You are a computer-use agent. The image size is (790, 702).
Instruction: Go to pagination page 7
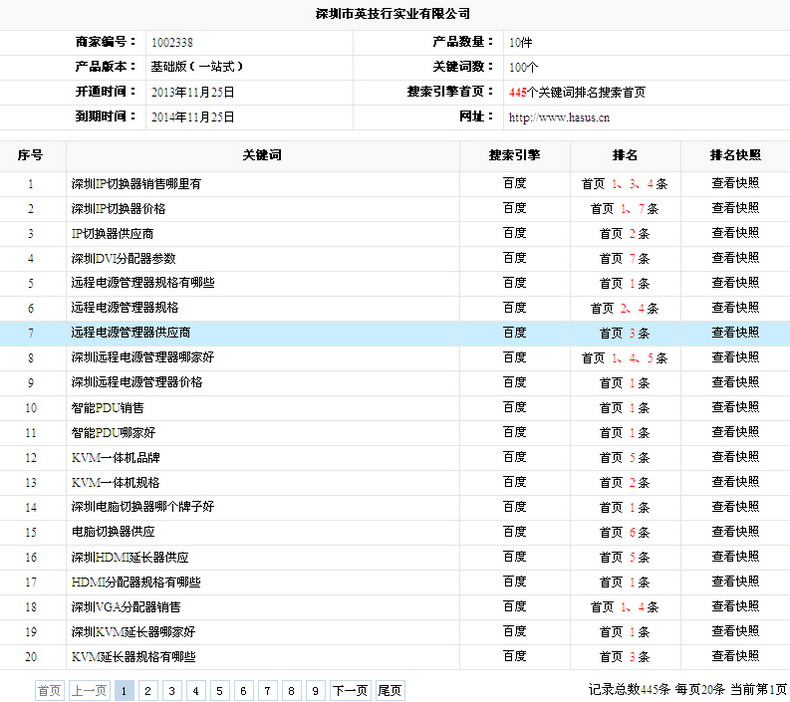point(268,690)
